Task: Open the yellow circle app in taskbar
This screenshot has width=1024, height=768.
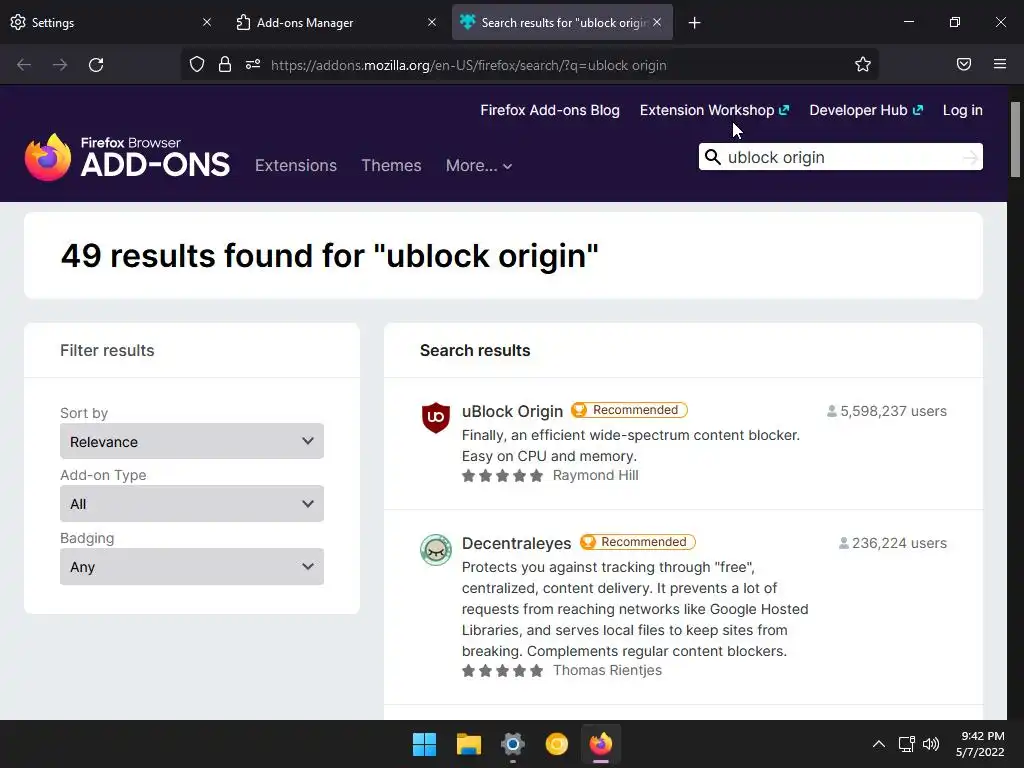Action: click(556, 744)
